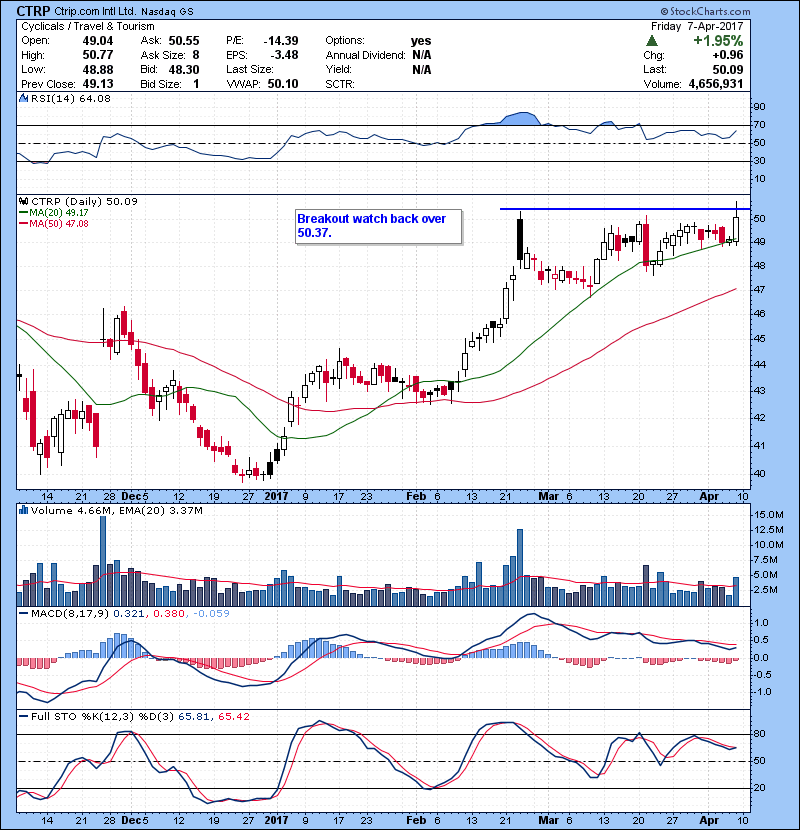Click the Chg value +0.96

click(727, 55)
